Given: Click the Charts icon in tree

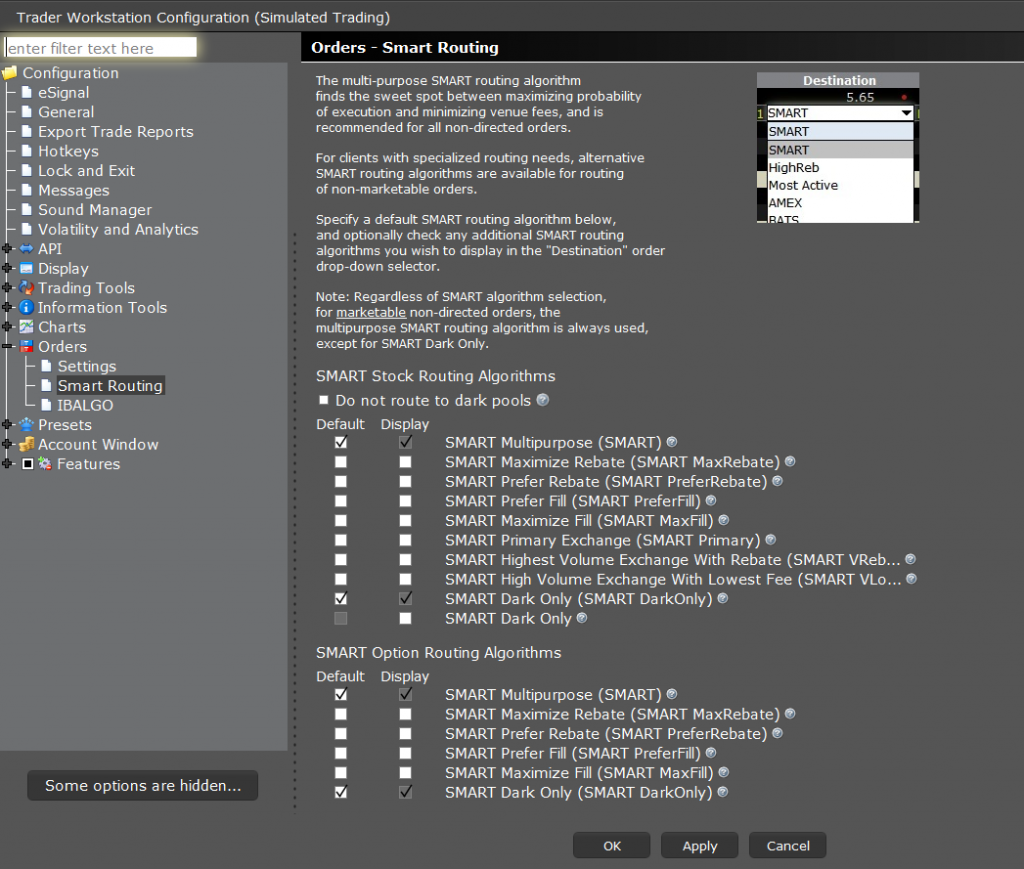Looking at the screenshot, I should click(x=26, y=327).
